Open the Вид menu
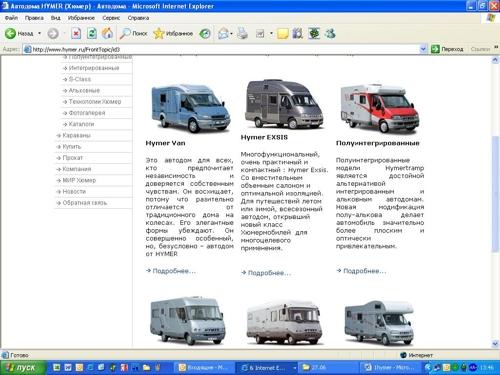This screenshot has height=375, width=500. [56, 18]
